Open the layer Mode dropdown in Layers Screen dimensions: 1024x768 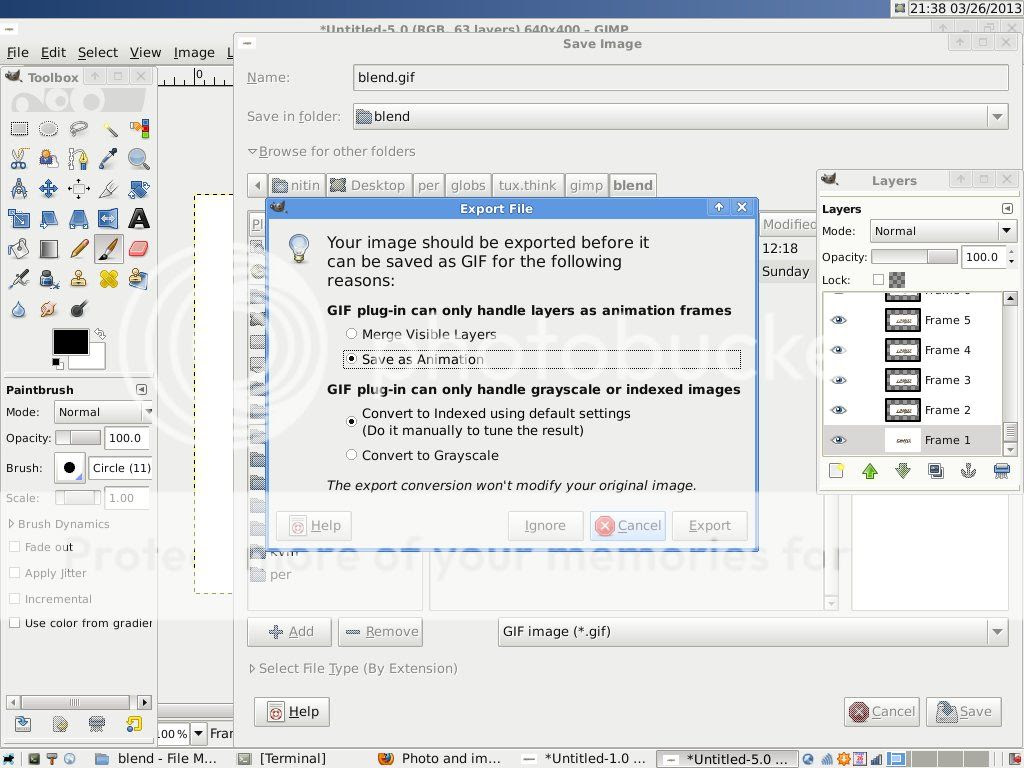943,231
